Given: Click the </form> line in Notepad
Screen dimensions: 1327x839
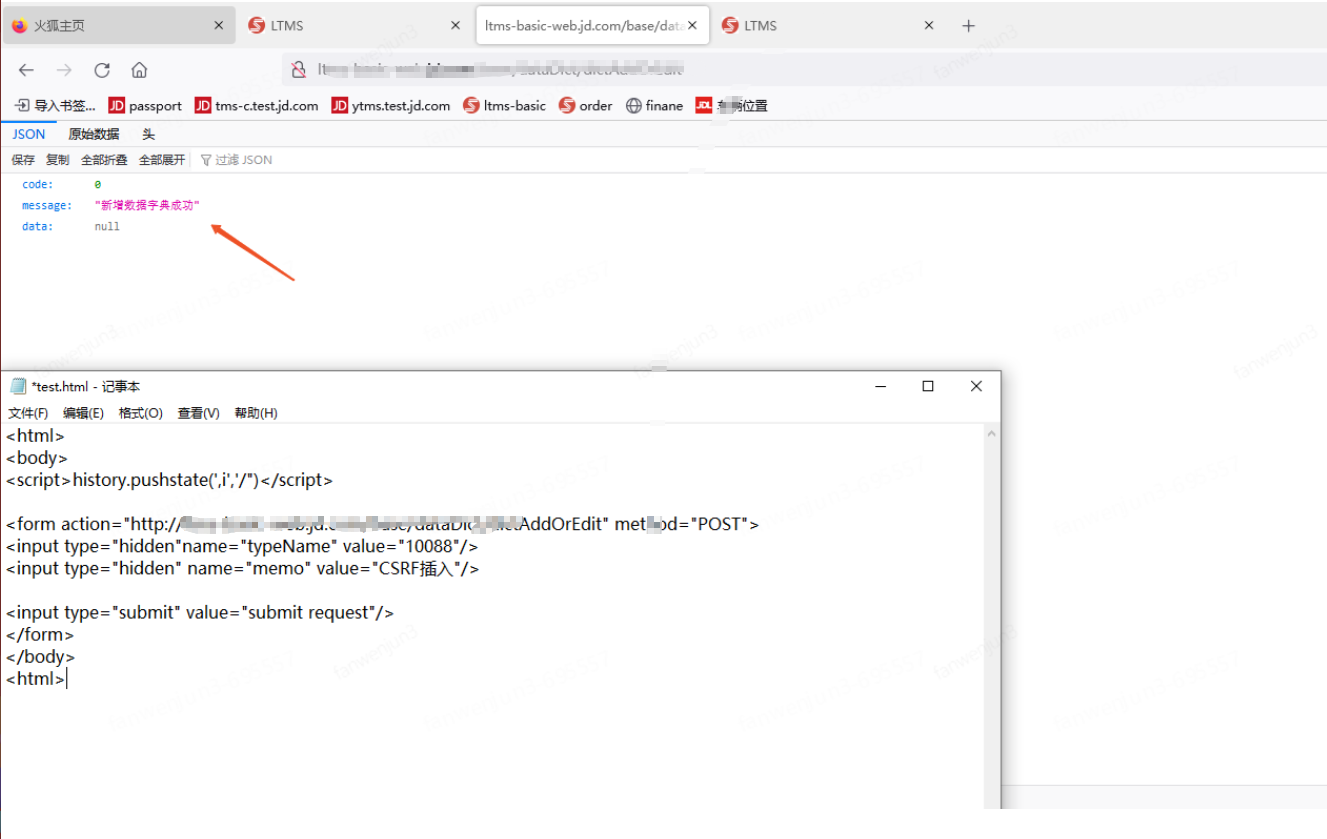Looking at the screenshot, I should pyautogui.click(x=40, y=634).
